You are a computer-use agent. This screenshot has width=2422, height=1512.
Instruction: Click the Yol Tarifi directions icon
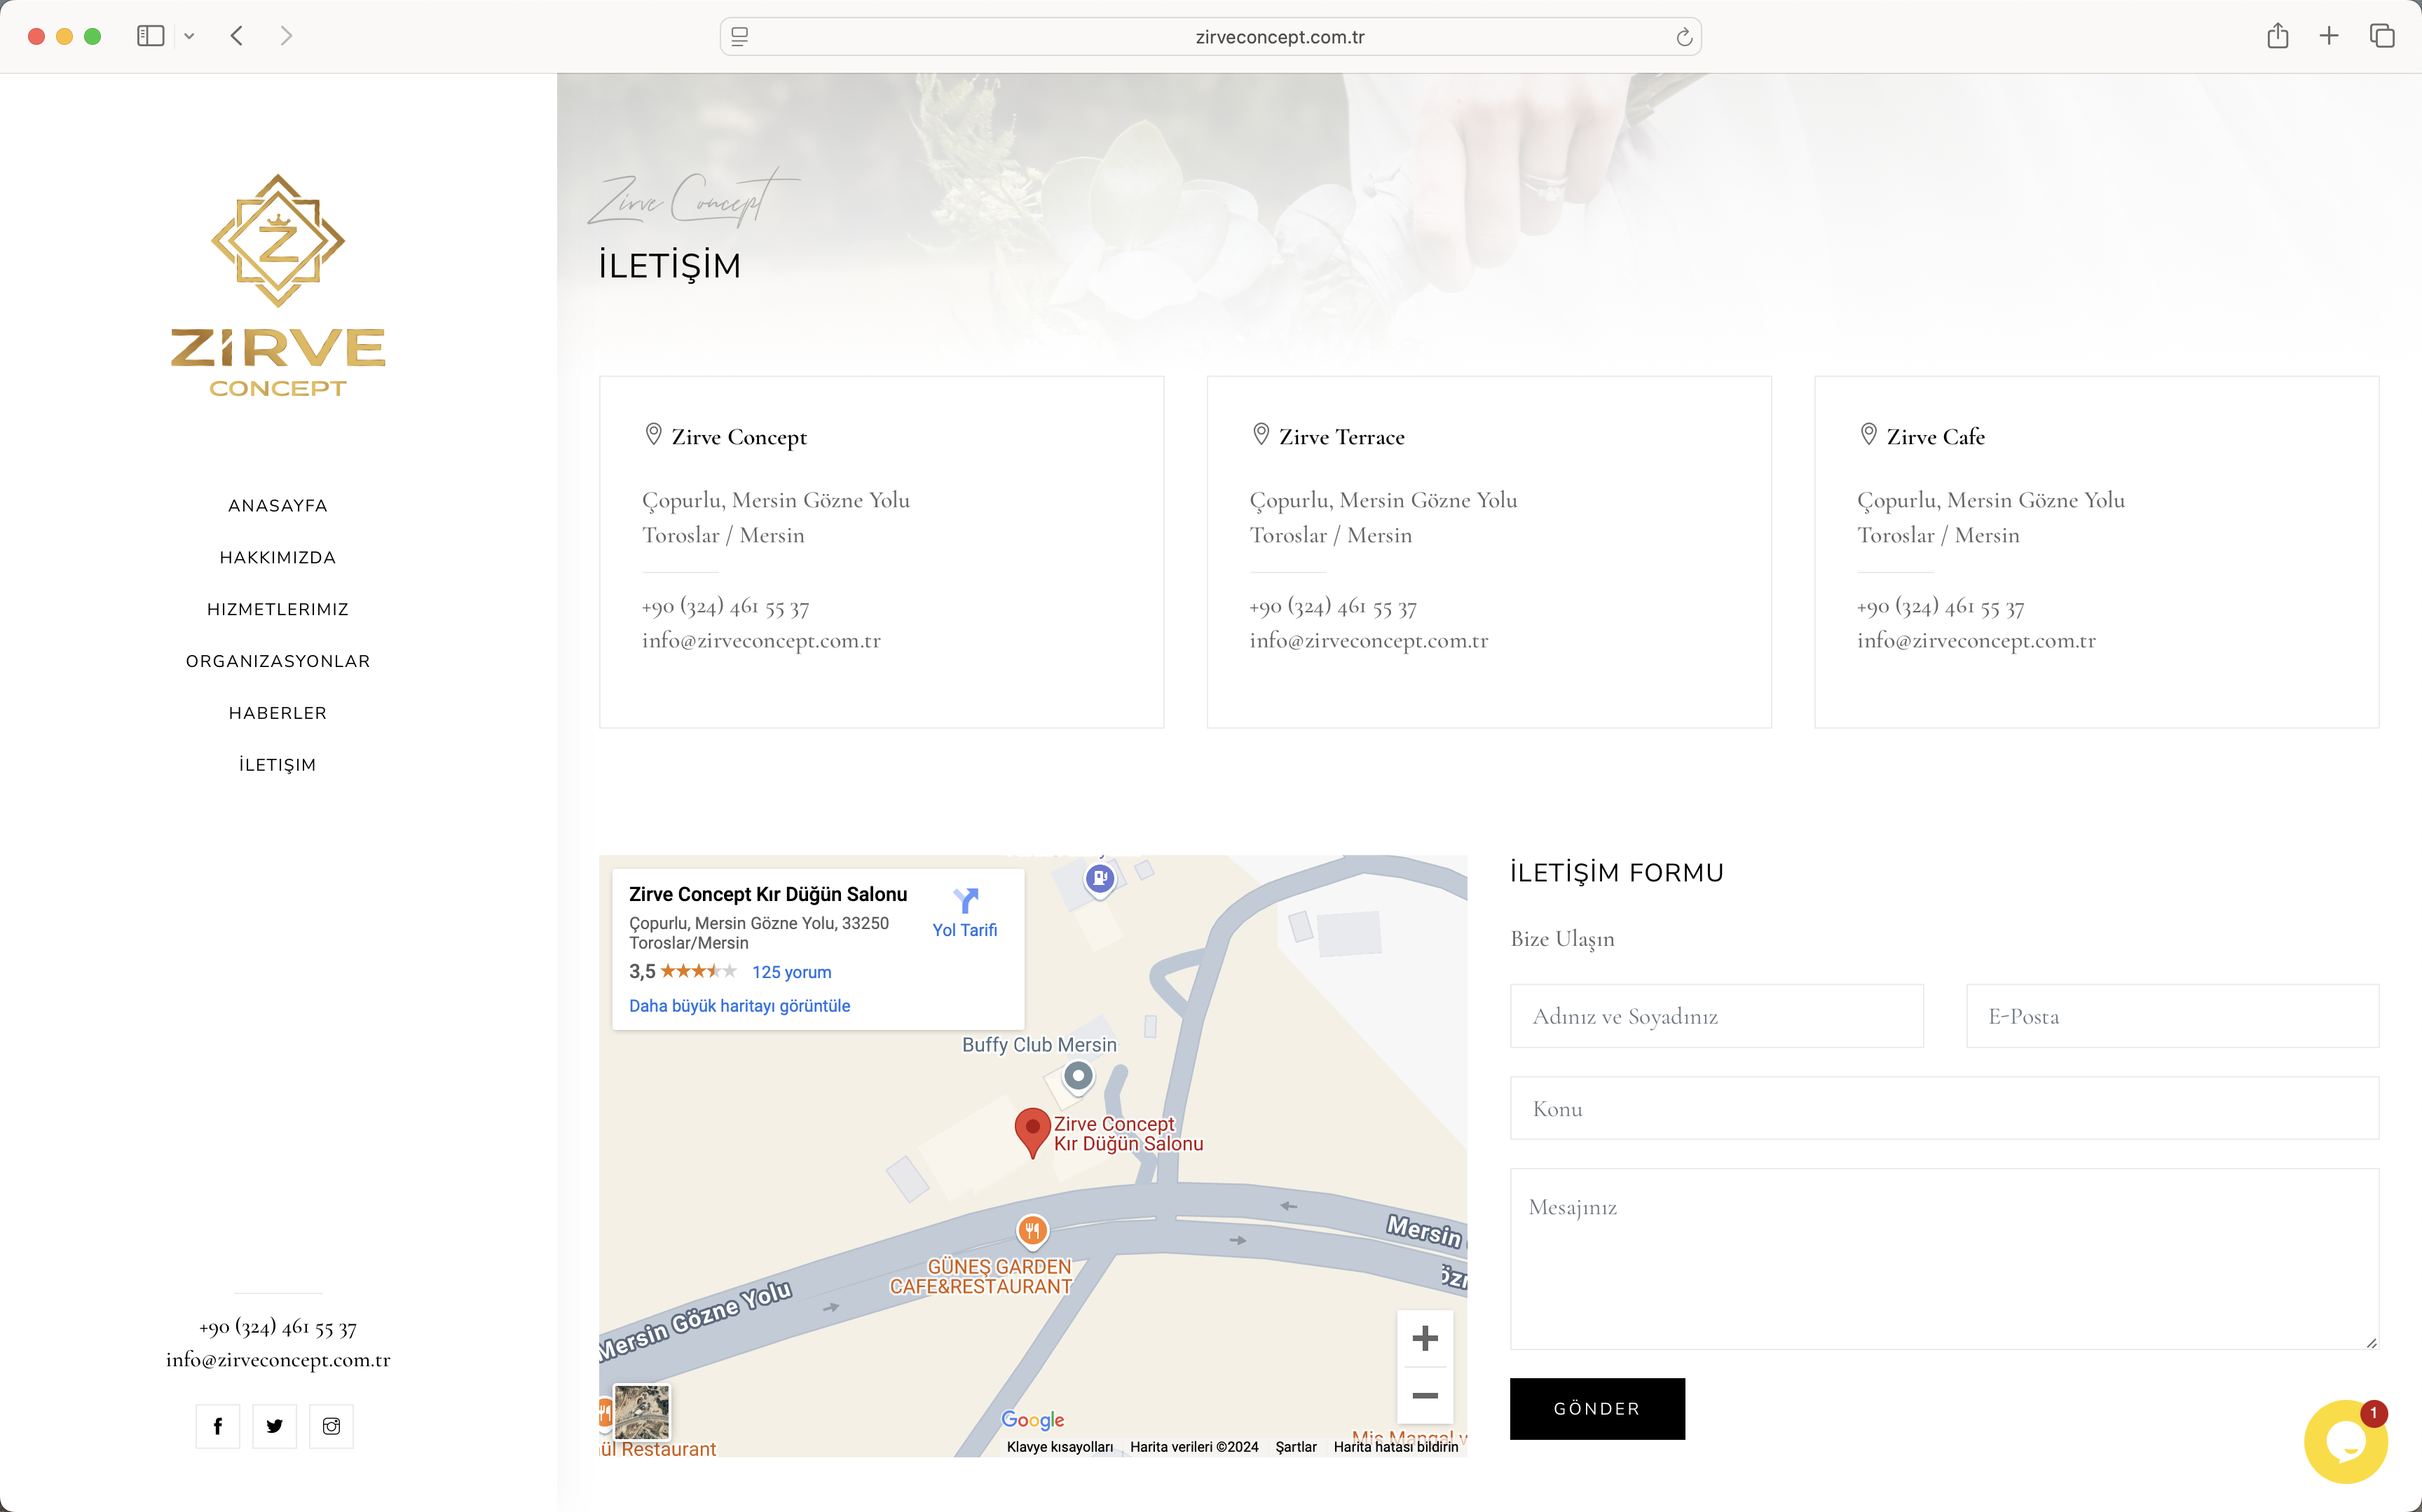tap(964, 901)
